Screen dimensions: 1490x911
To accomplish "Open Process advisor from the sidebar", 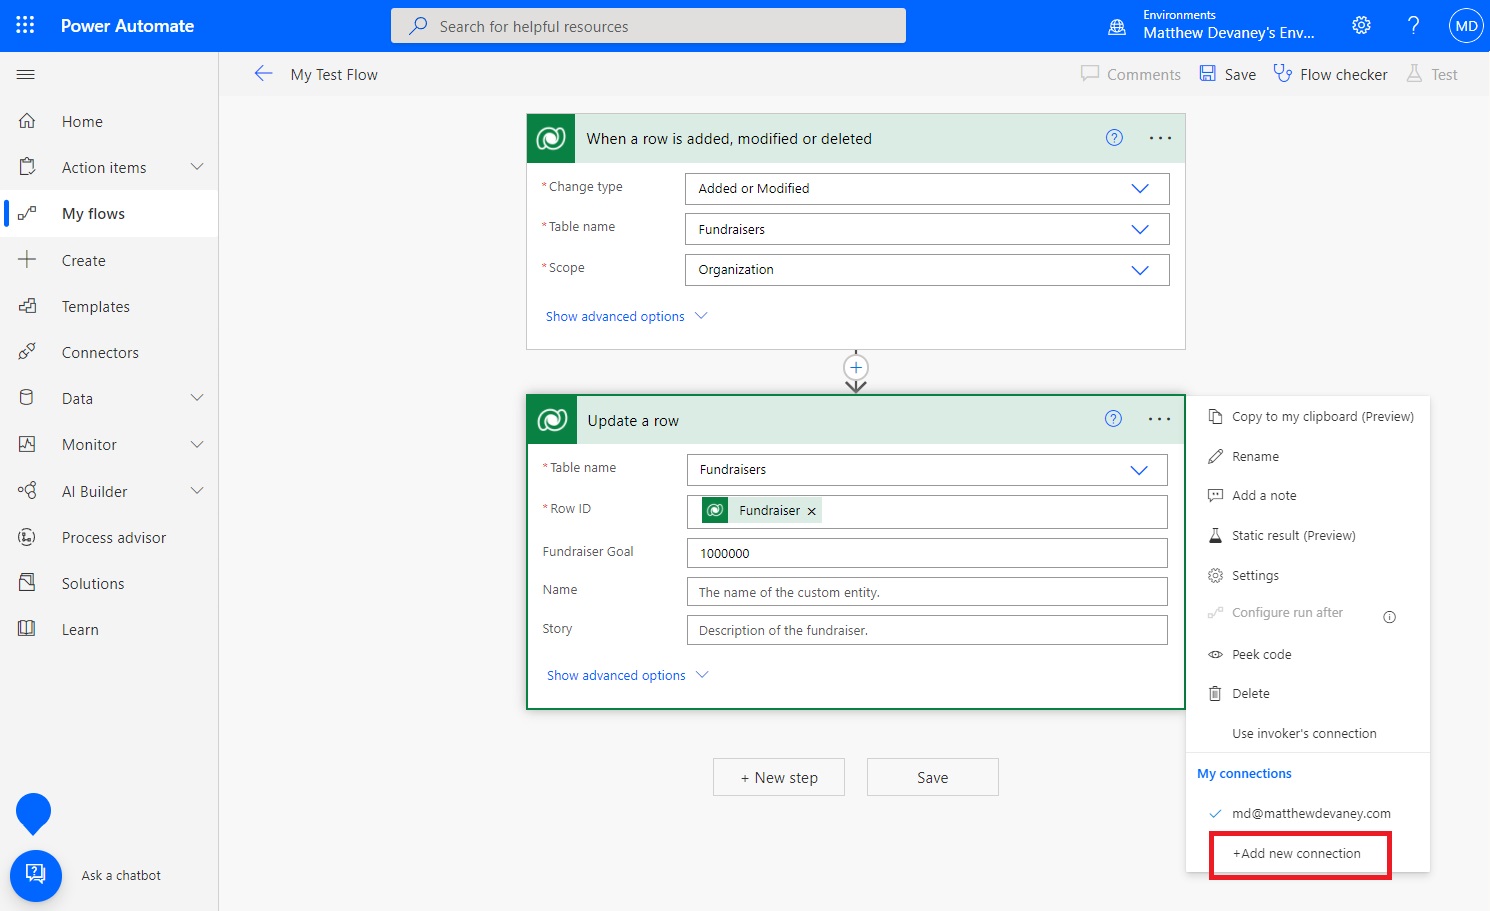I will 113,537.
